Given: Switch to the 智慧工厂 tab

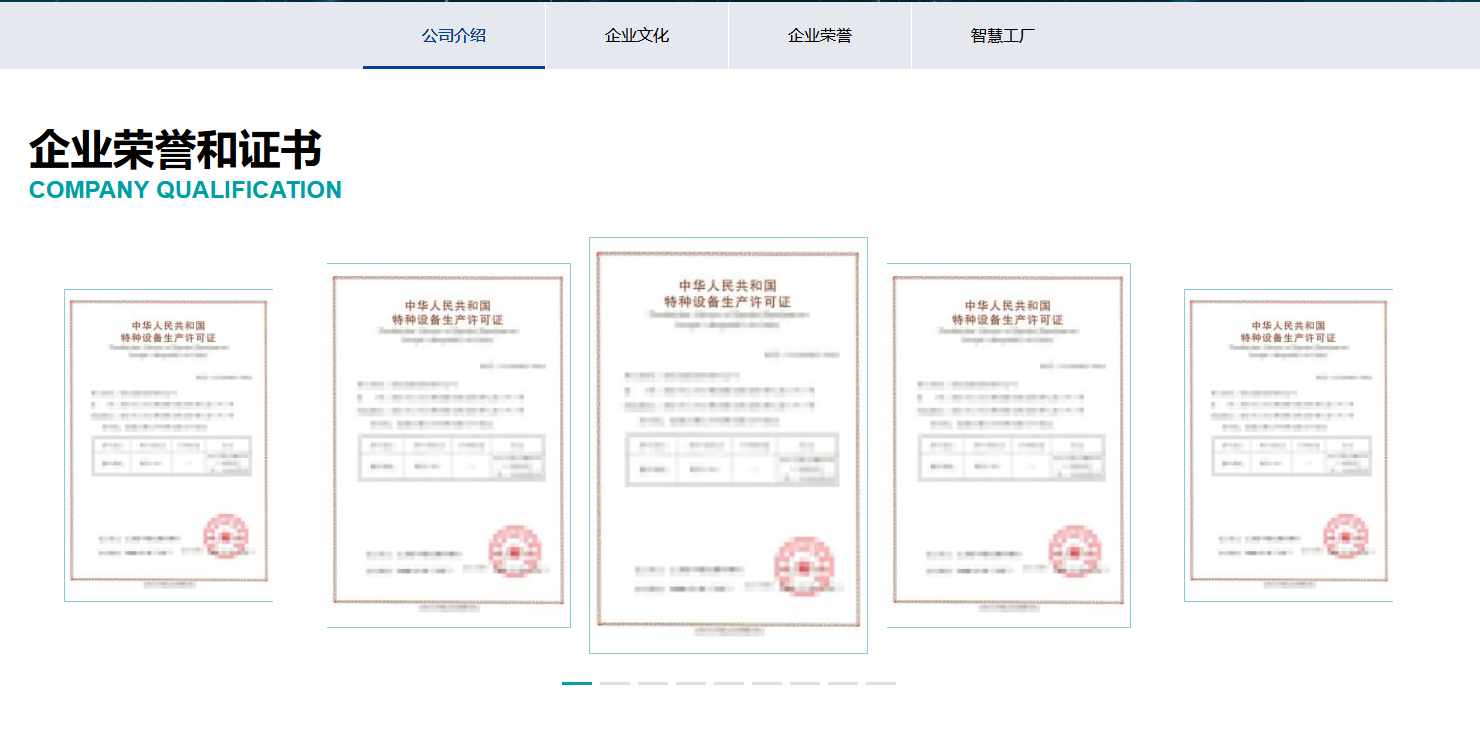Looking at the screenshot, I should click(1001, 35).
